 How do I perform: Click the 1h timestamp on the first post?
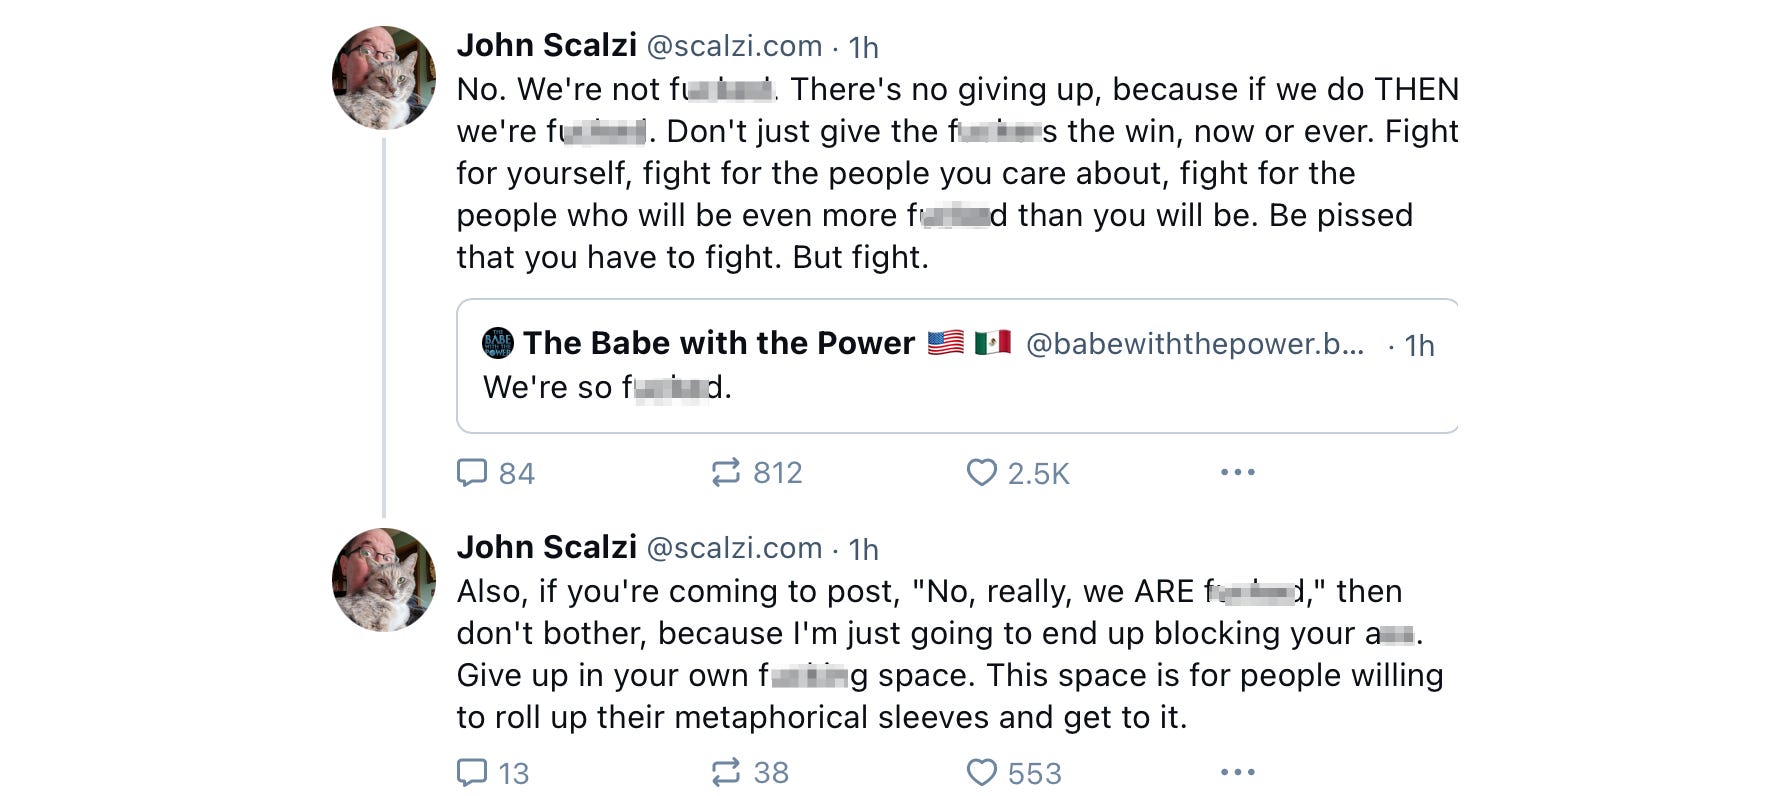[863, 47]
